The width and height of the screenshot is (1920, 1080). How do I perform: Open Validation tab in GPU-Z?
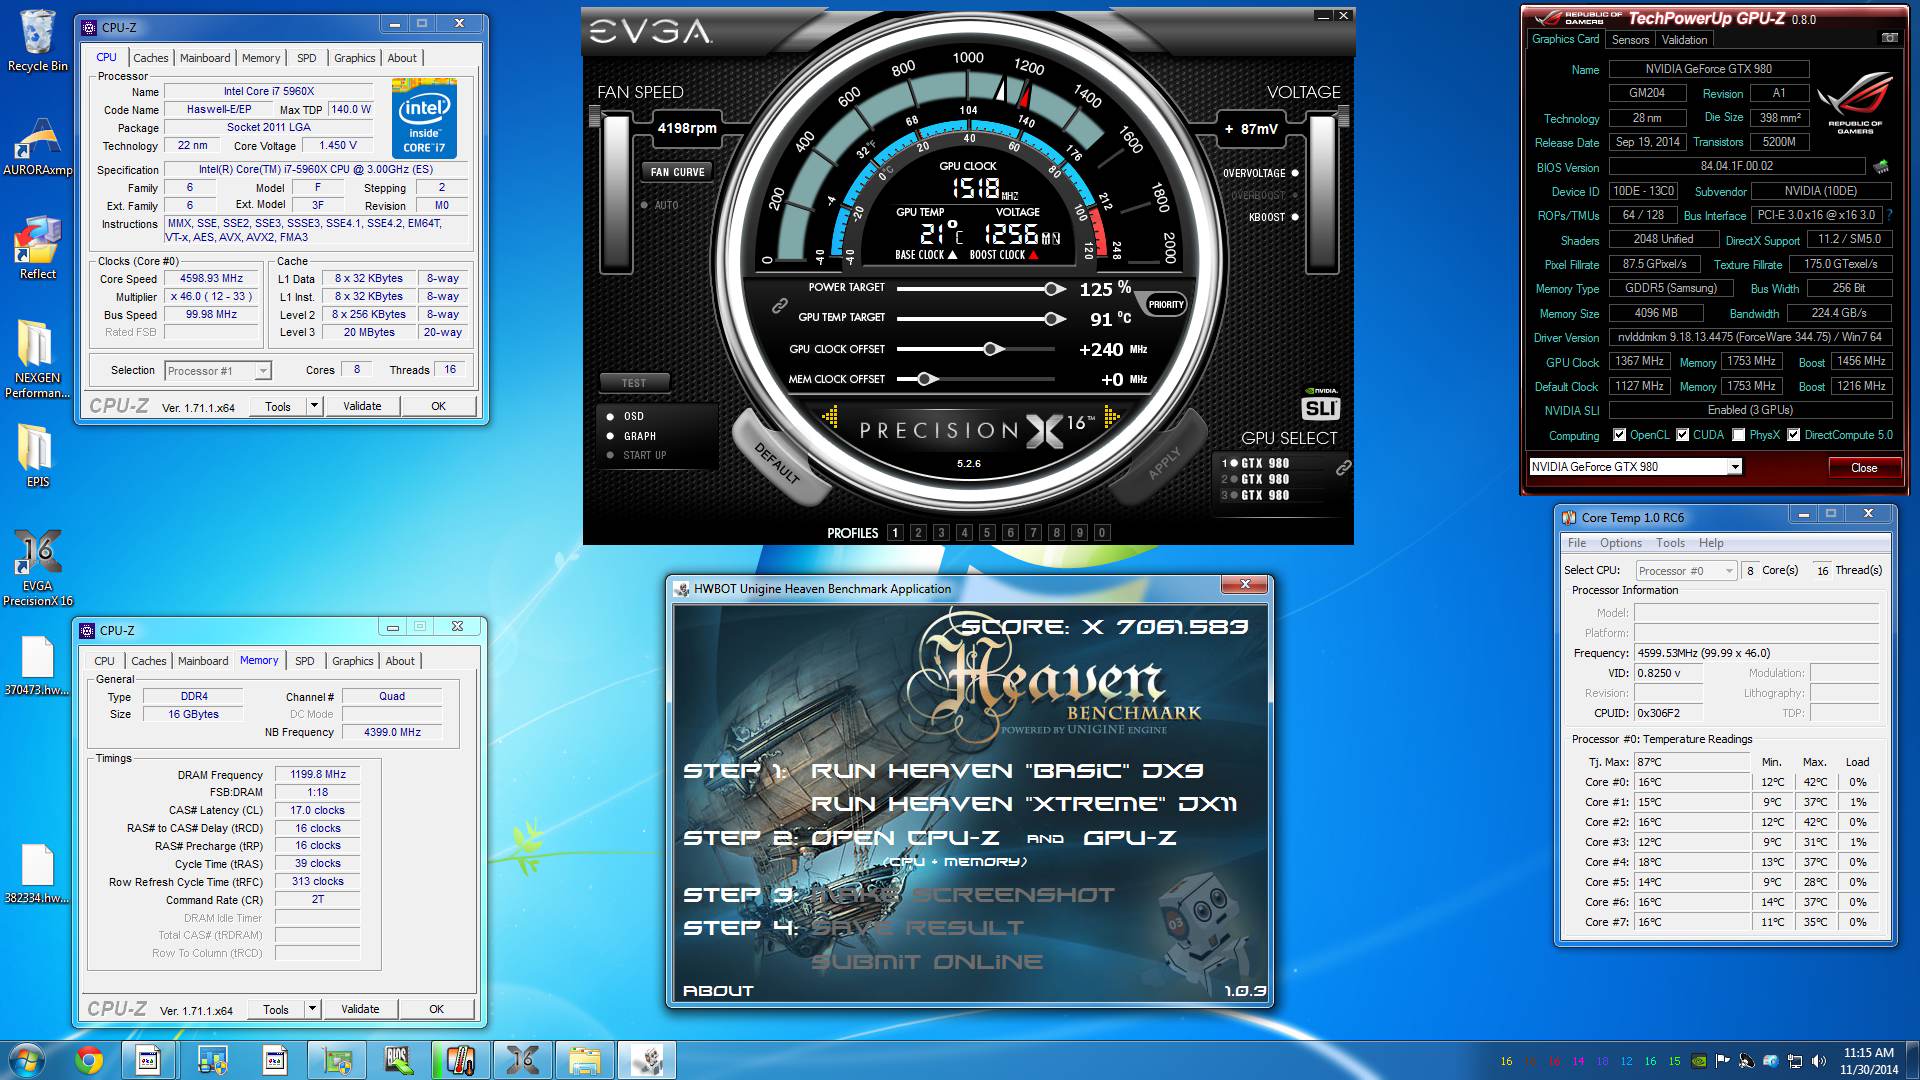coord(1684,40)
